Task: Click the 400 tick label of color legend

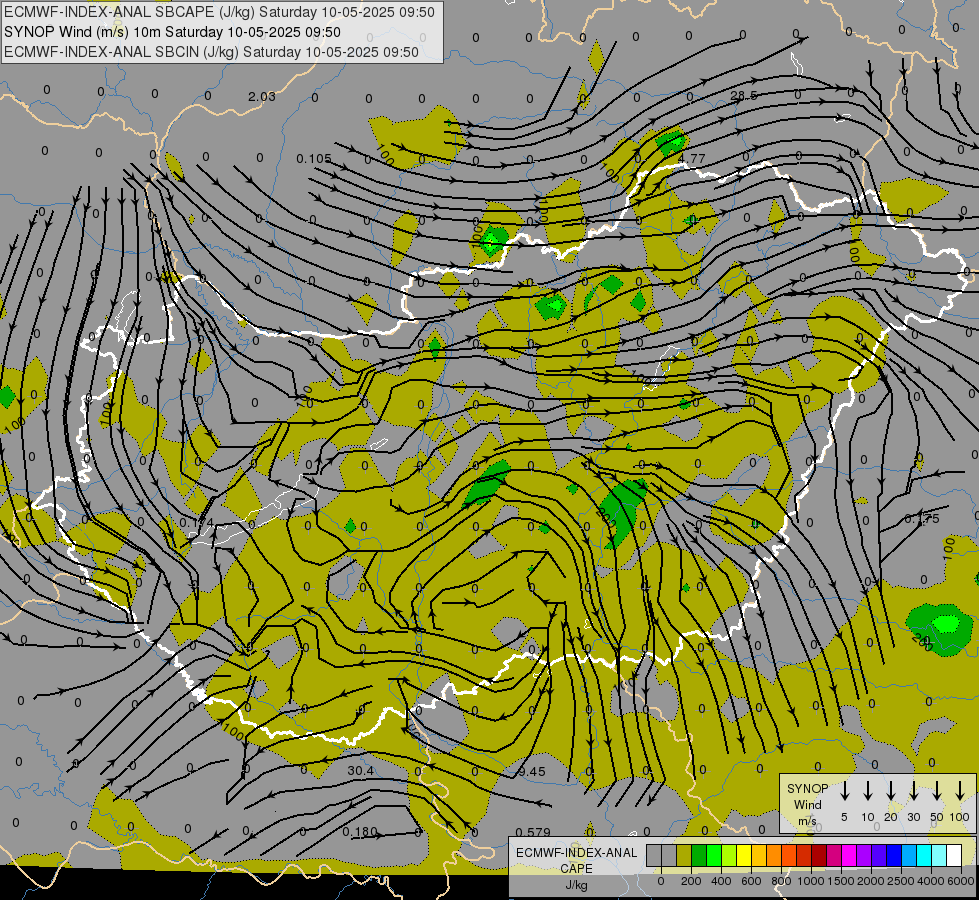Action: click(721, 881)
